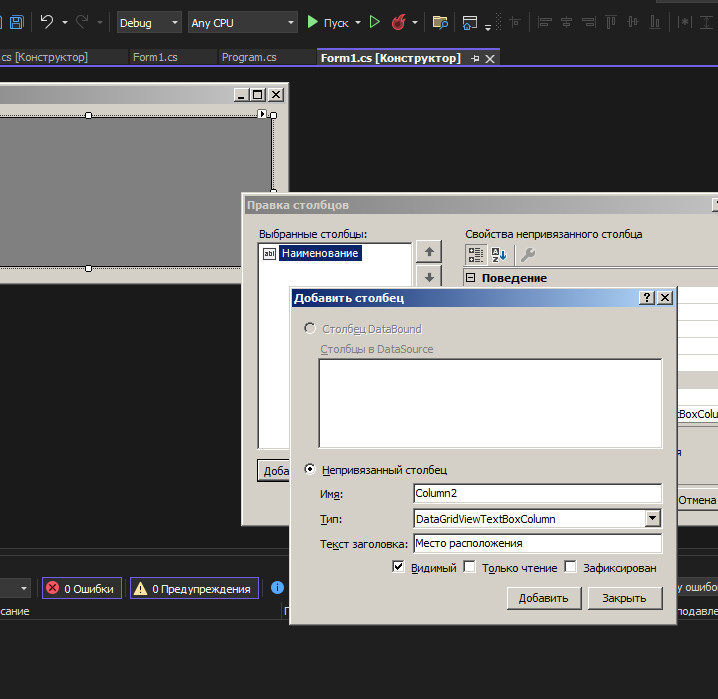The height and width of the screenshot is (699, 718).
Task: Click the Hot Reload flame icon
Action: tap(398, 22)
